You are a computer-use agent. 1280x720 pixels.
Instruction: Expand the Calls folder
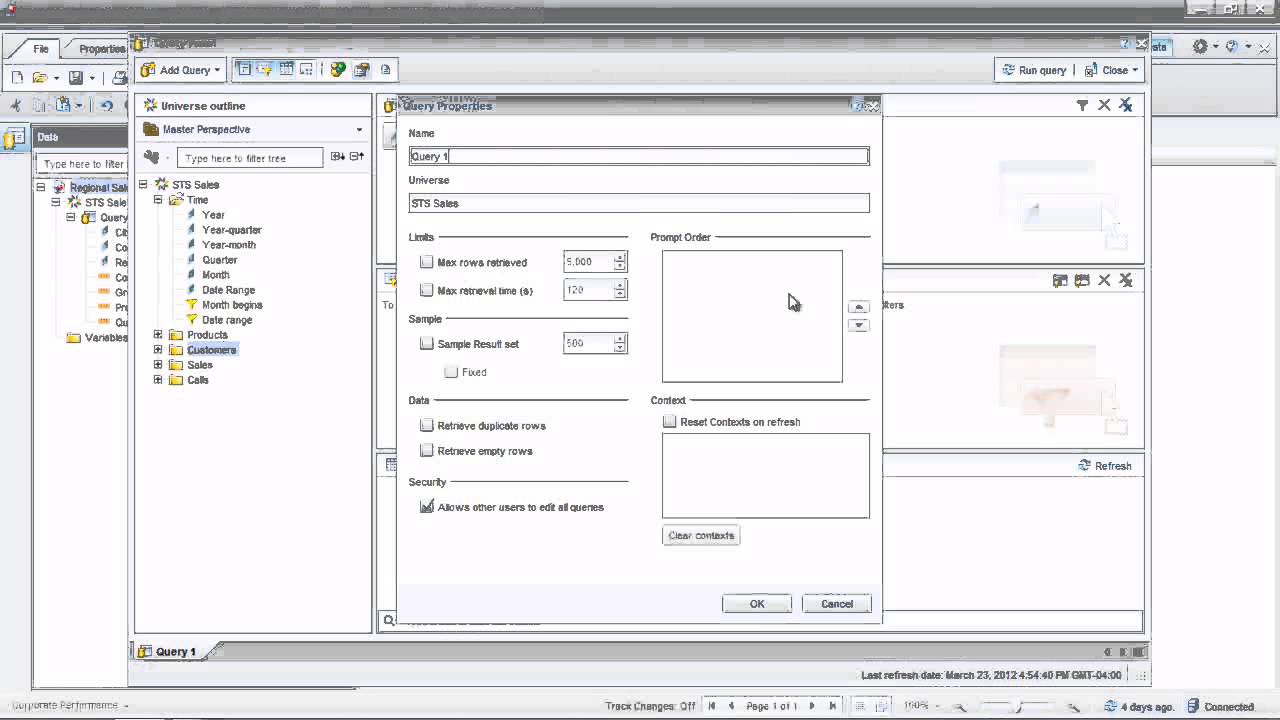coord(157,380)
